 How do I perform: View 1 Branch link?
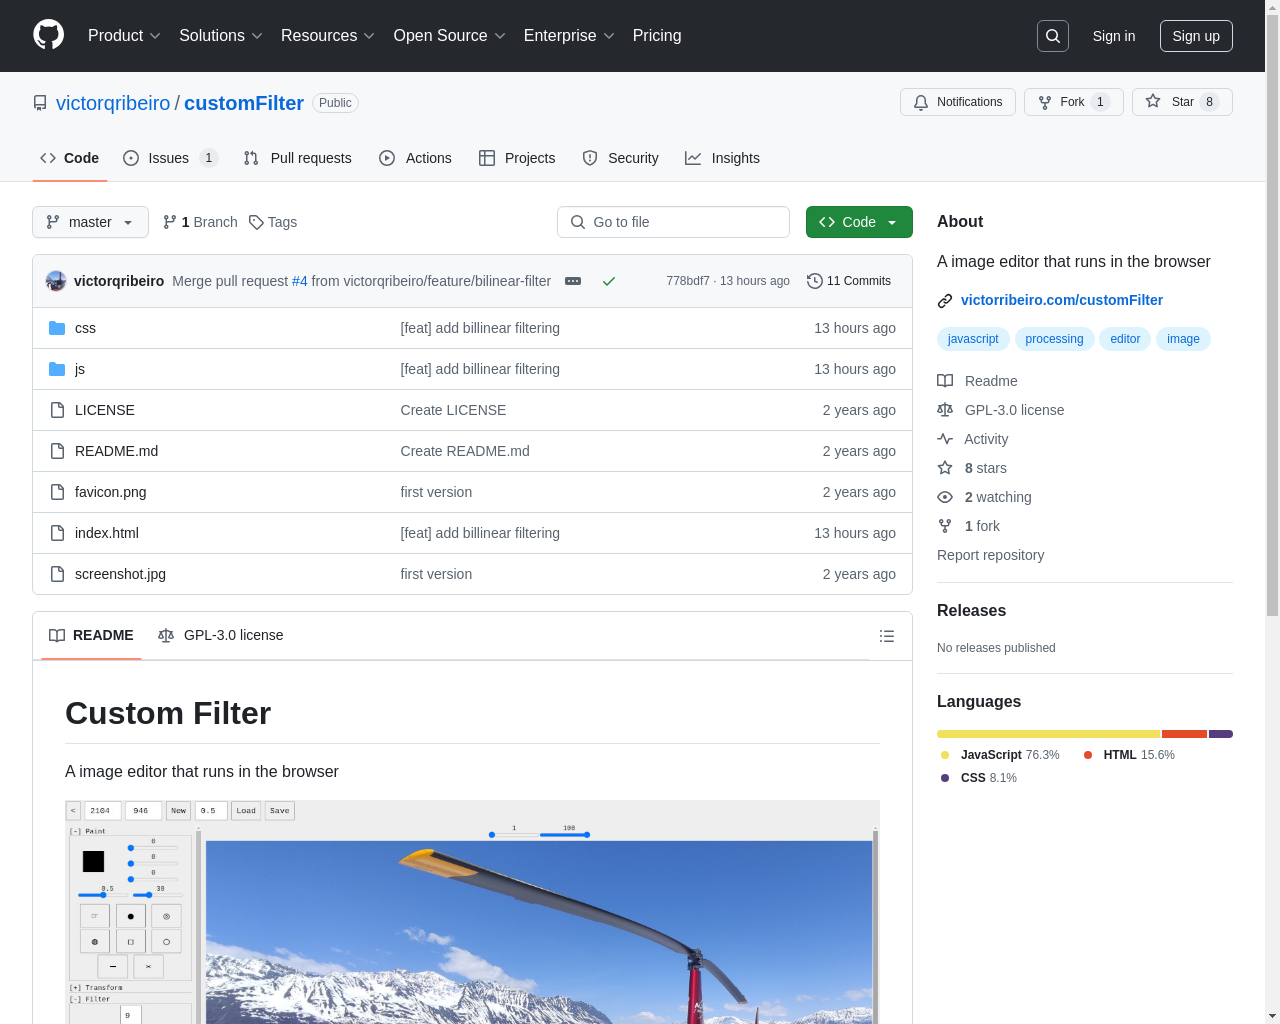point(200,222)
